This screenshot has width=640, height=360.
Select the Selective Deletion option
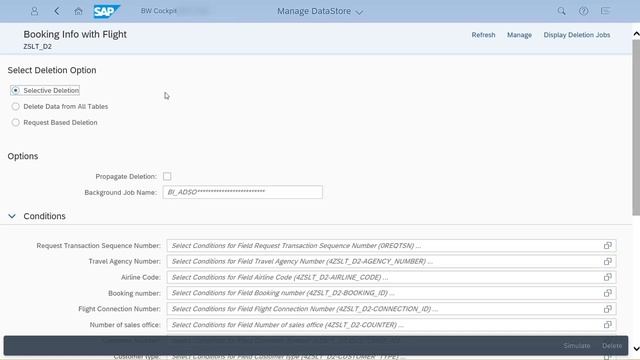coord(16,90)
